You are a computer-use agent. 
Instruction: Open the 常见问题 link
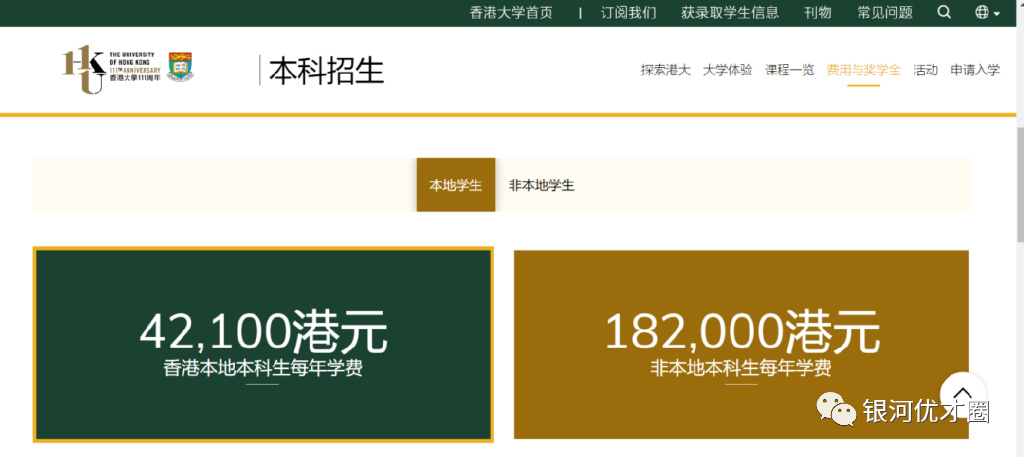pos(884,13)
